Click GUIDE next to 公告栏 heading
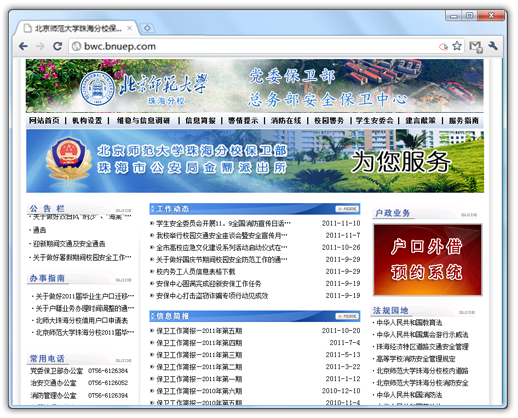Screen dimensions: 518x418 click(124, 210)
